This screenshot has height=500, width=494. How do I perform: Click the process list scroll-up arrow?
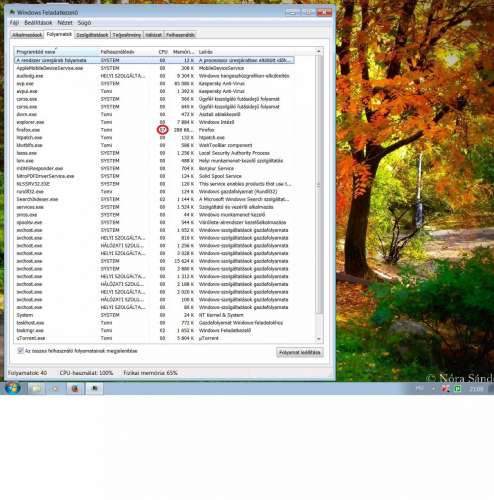[319, 52]
